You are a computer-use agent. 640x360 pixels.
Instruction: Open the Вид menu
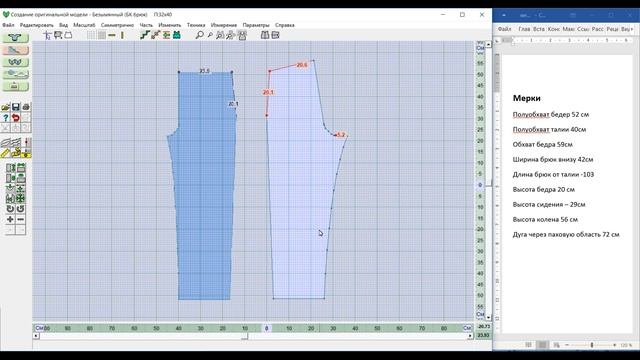coord(63,25)
